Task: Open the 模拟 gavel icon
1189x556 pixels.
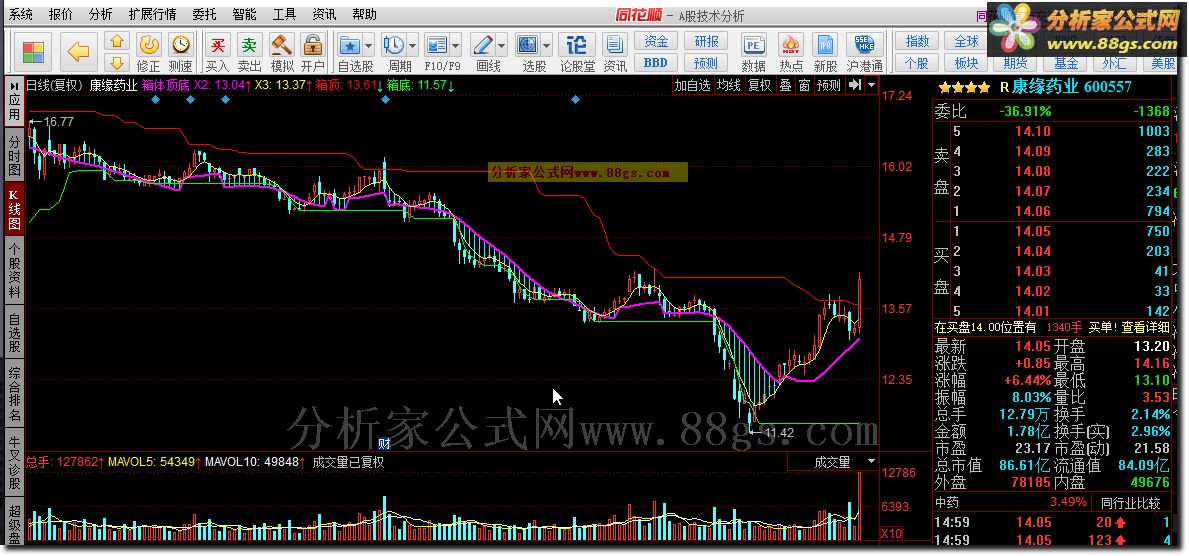Action: tap(281, 46)
